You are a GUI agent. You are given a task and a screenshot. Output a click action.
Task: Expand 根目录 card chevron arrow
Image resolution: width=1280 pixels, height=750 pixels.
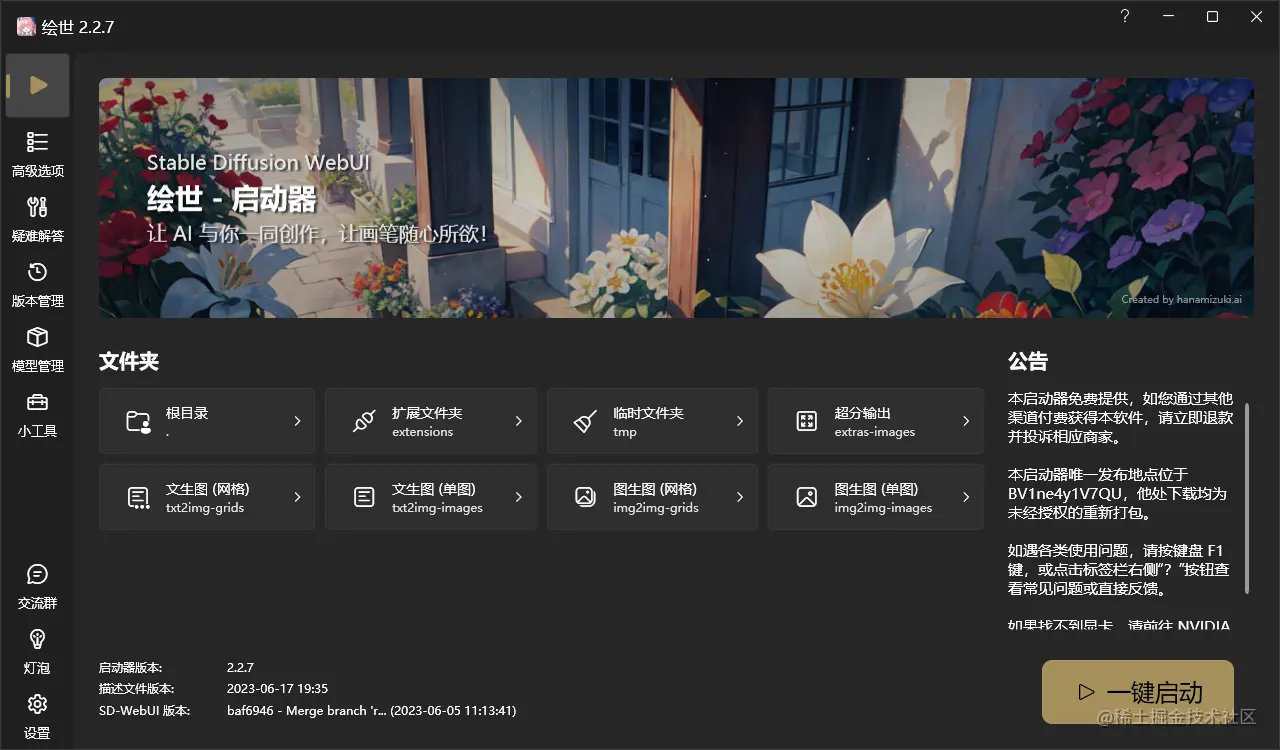pos(297,421)
